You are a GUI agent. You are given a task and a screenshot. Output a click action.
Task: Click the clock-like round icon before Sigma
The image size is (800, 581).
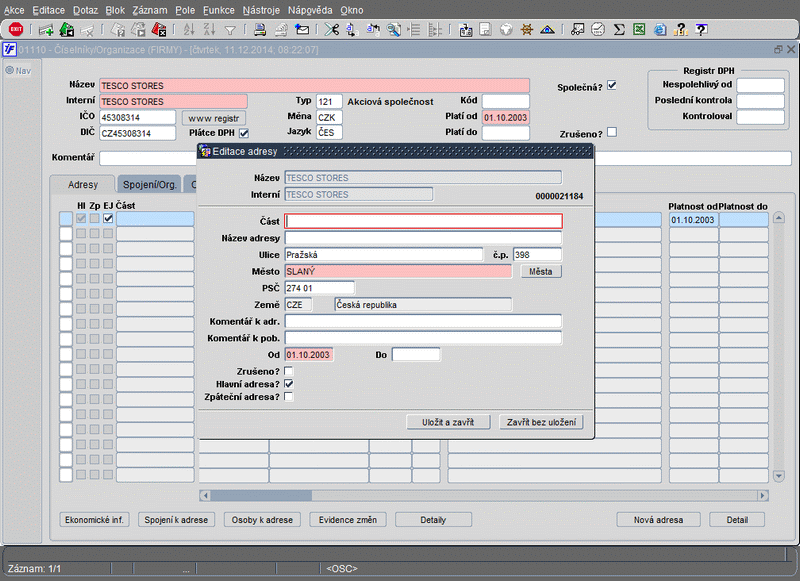(x=598, y=30)
